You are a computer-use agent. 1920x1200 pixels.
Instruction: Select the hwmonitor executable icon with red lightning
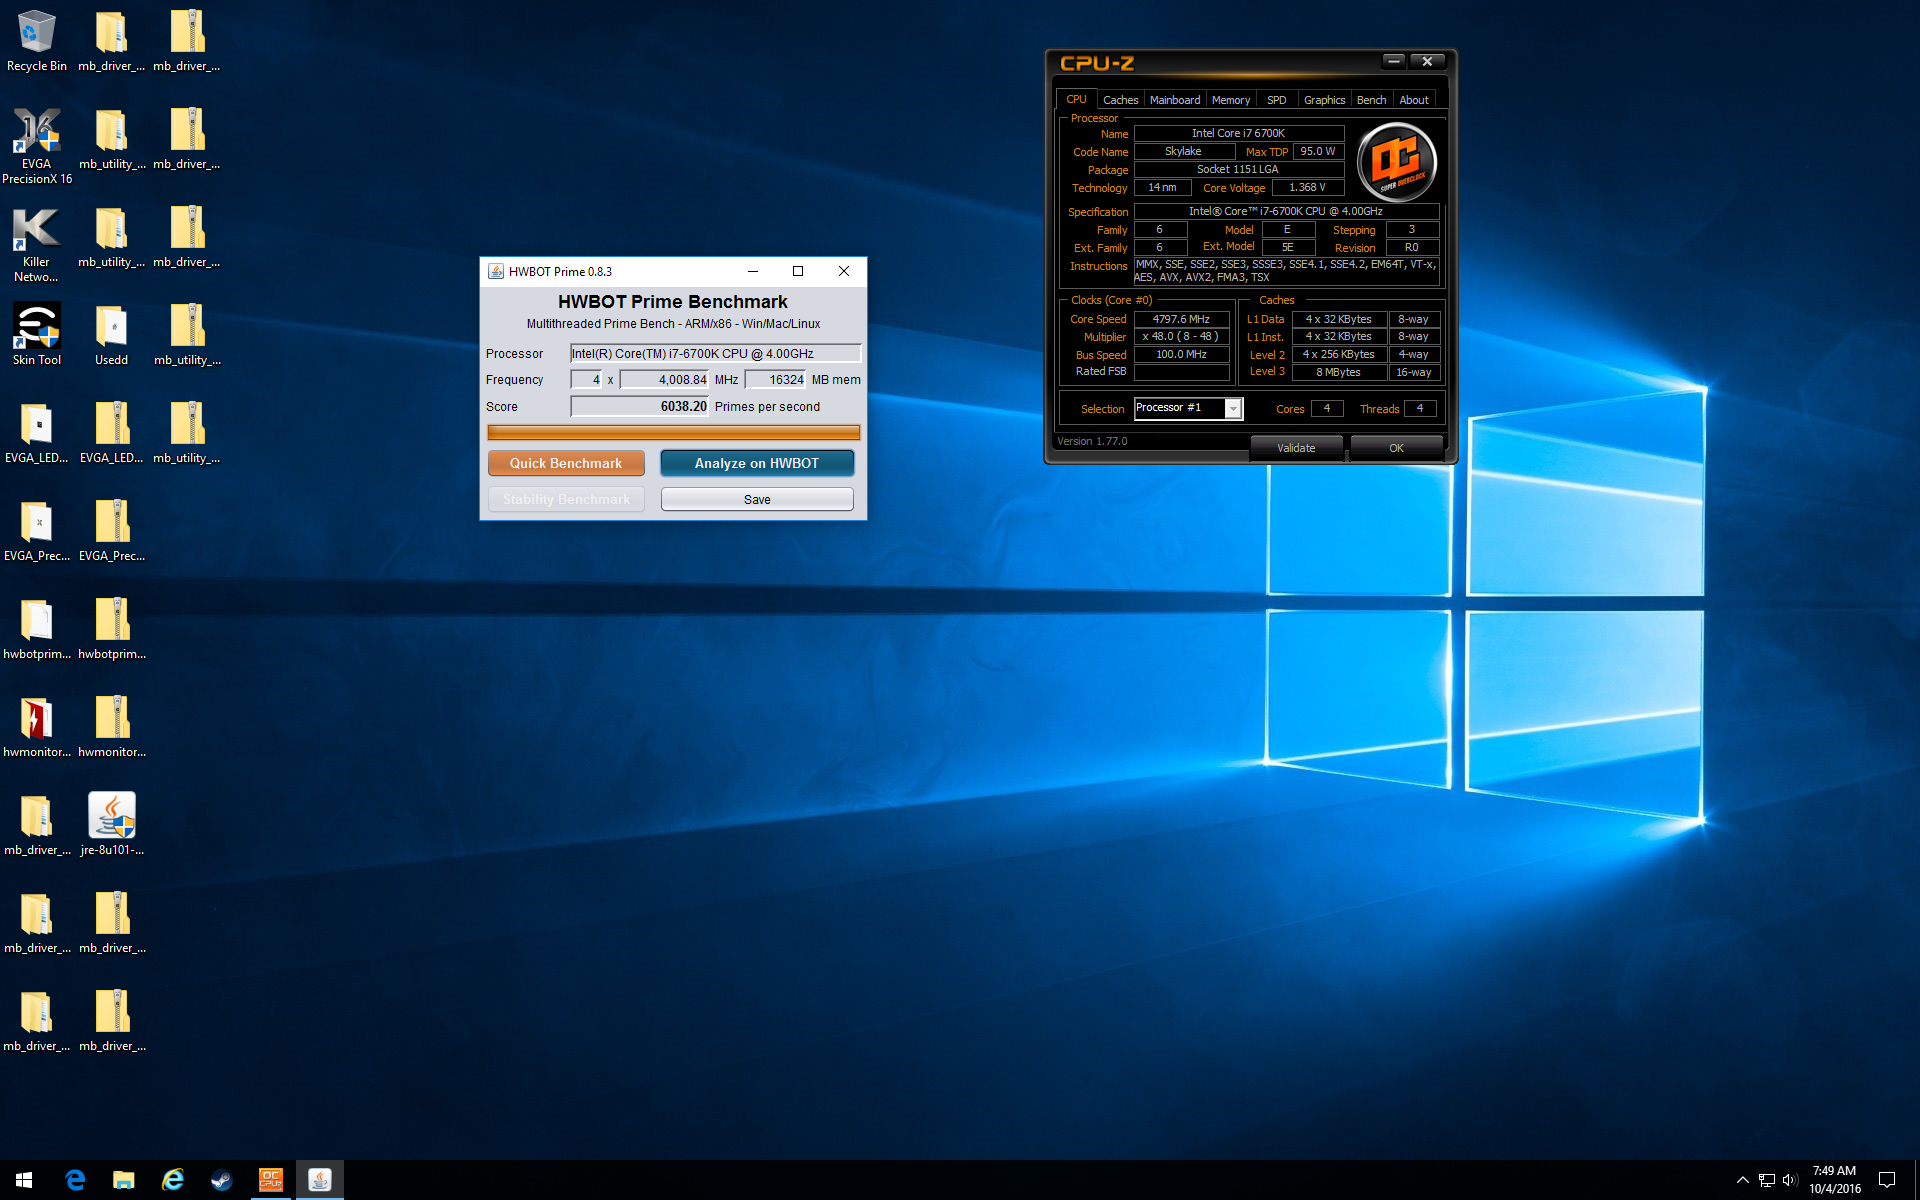(36, 727)
